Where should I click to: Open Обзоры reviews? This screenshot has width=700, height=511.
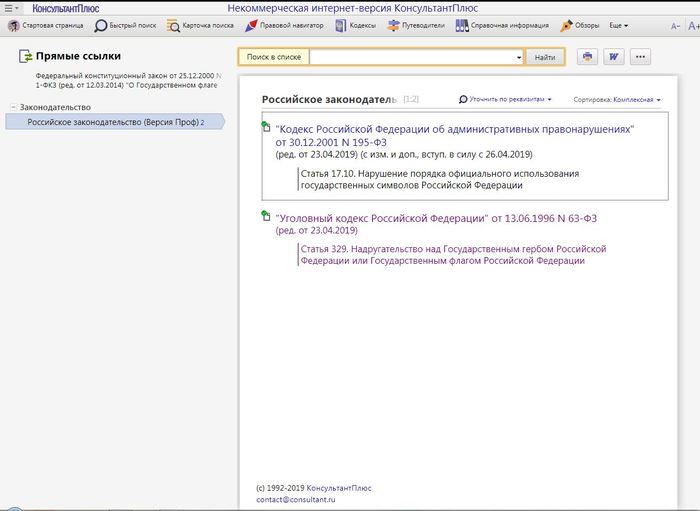[580, 25]
